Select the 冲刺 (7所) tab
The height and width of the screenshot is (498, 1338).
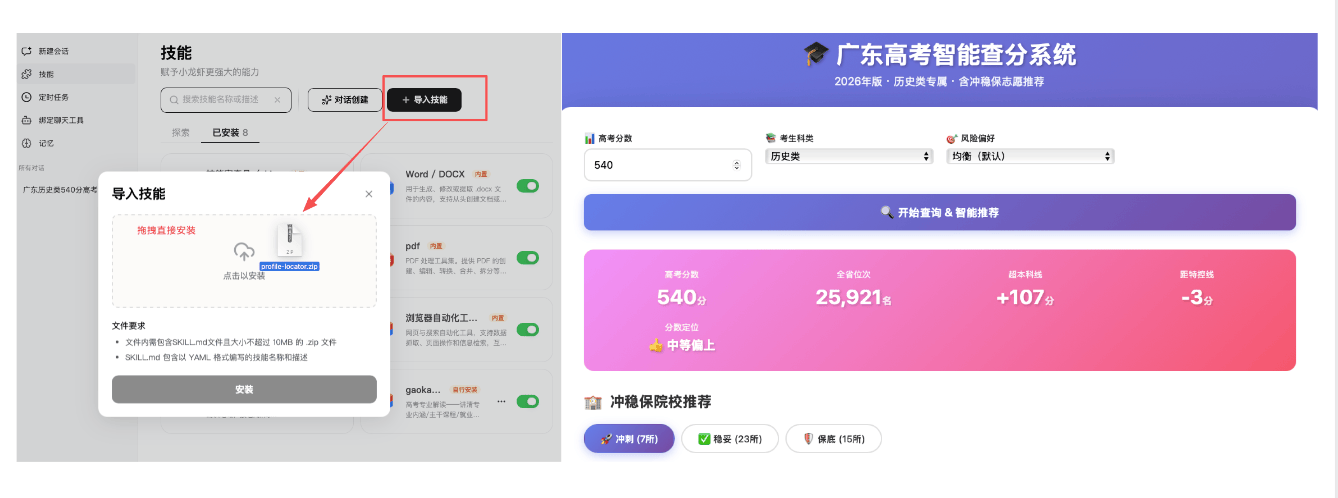(629, 439)
